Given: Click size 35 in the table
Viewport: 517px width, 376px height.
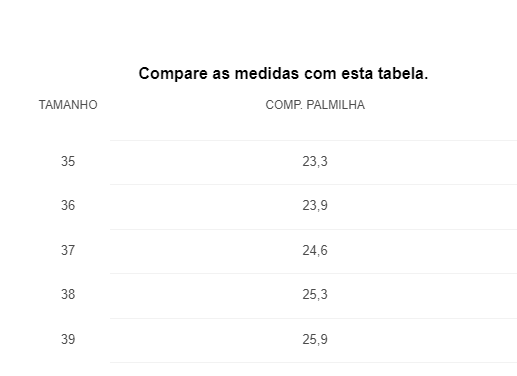Looking at the screenshot, I should (68, 161).
